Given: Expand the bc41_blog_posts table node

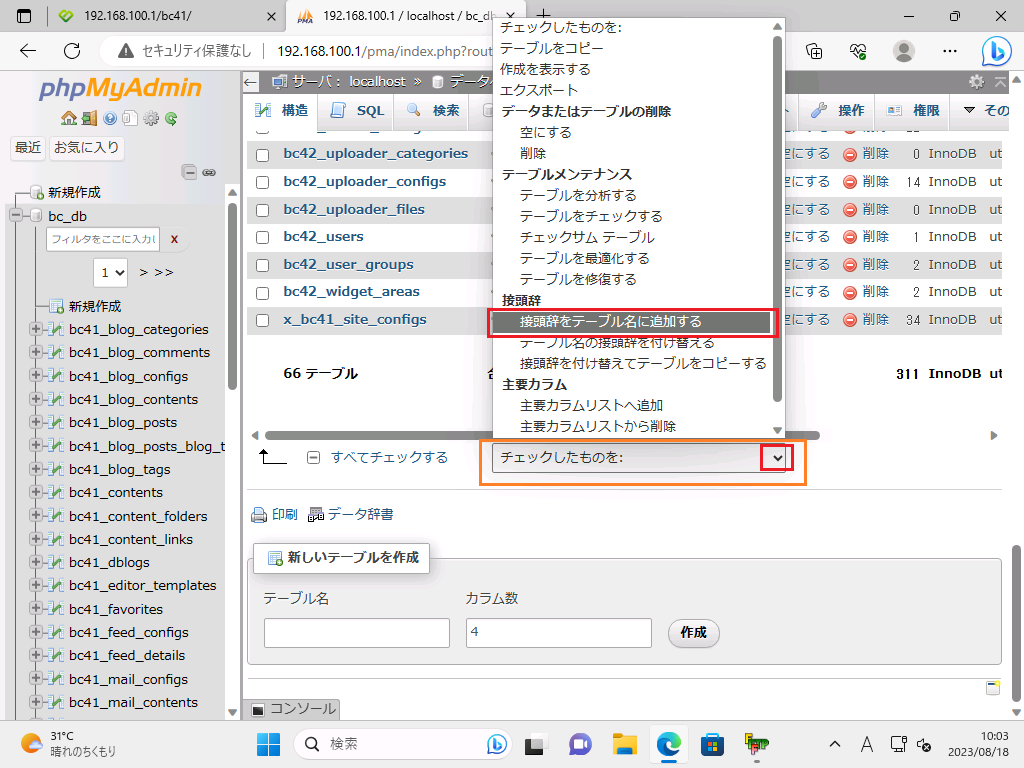Looking at the screenshot, I should point(37,422).
